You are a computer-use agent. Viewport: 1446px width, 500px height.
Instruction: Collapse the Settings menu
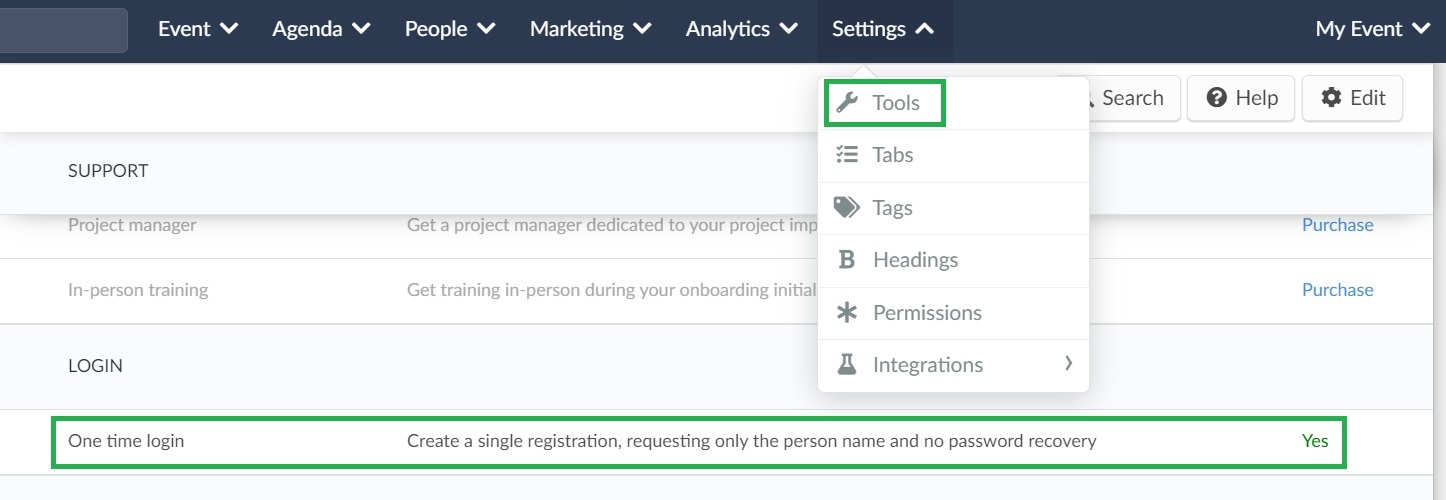pos(884,29)
